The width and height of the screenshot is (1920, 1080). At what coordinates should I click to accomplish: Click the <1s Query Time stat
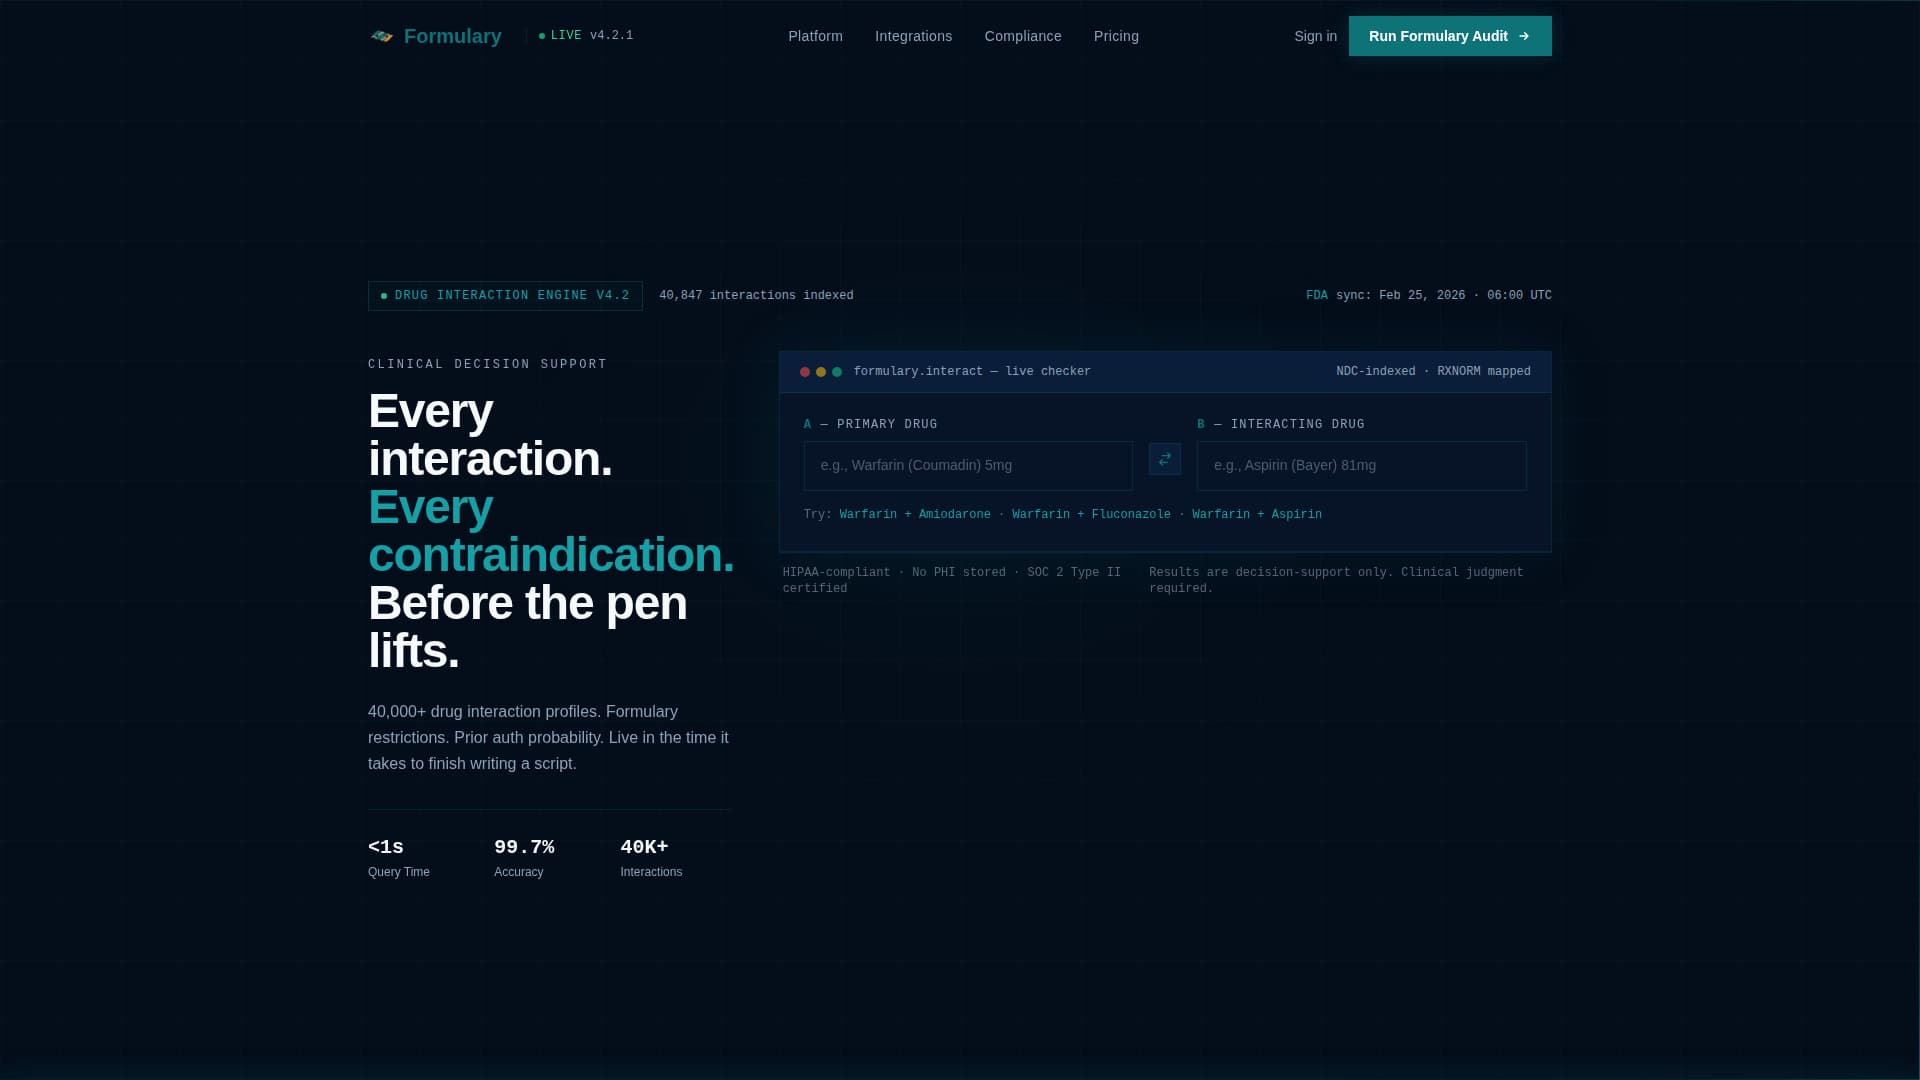tap(399, 858)
